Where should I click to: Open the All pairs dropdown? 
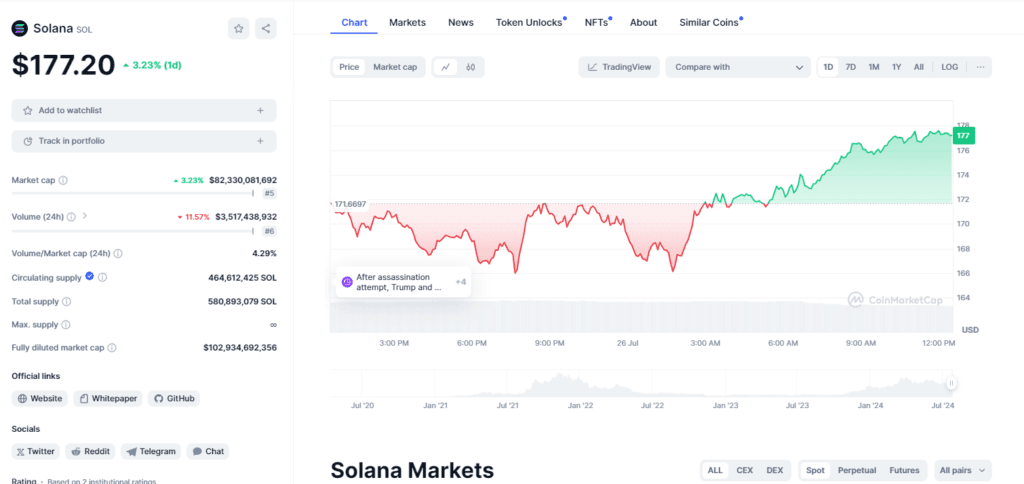pos(963,470)
